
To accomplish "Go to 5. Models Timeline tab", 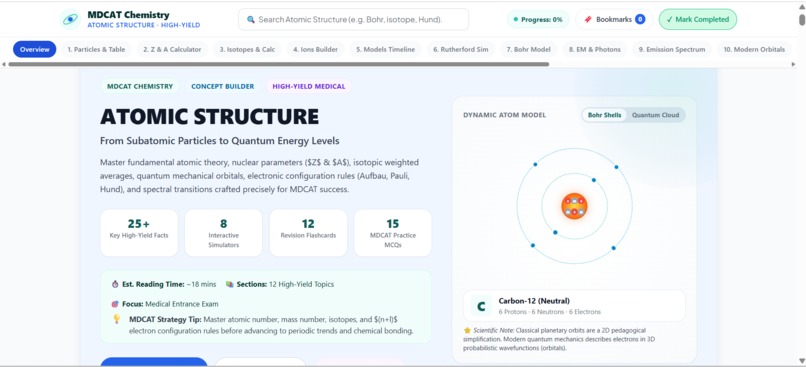I will pyautogui.click(x=386, y=49).
